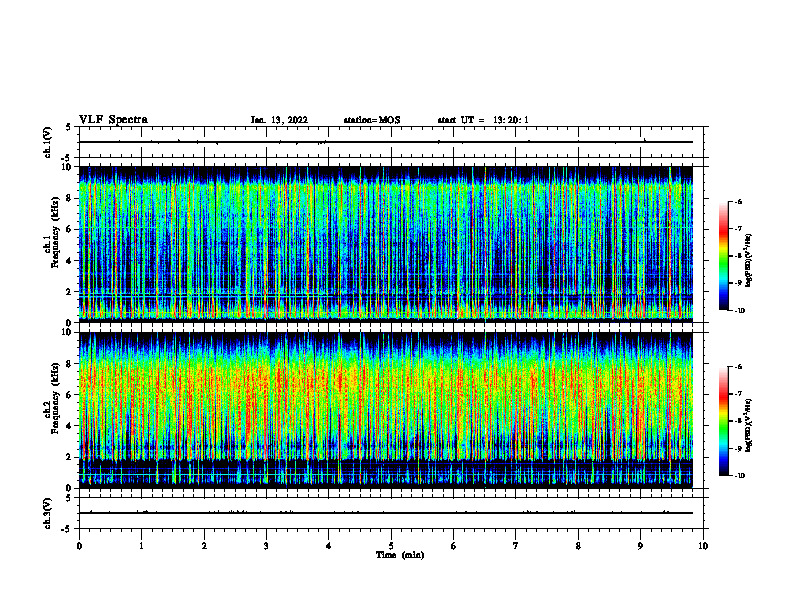Image resolution: width=792 pixels, height=612 pixels.
Task: Click the "ch.3(V)" waveform axis label
Action: [48, 514]
